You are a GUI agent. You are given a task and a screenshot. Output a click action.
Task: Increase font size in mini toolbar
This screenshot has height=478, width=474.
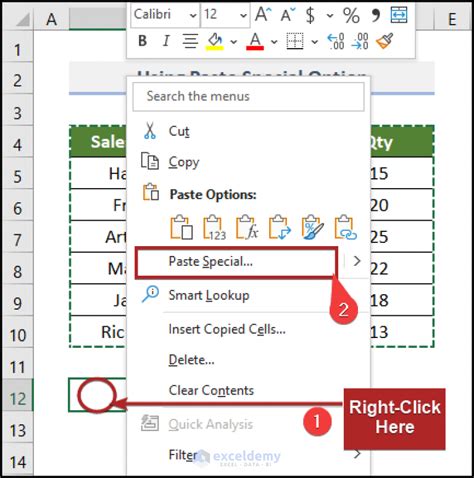point(263,15)
